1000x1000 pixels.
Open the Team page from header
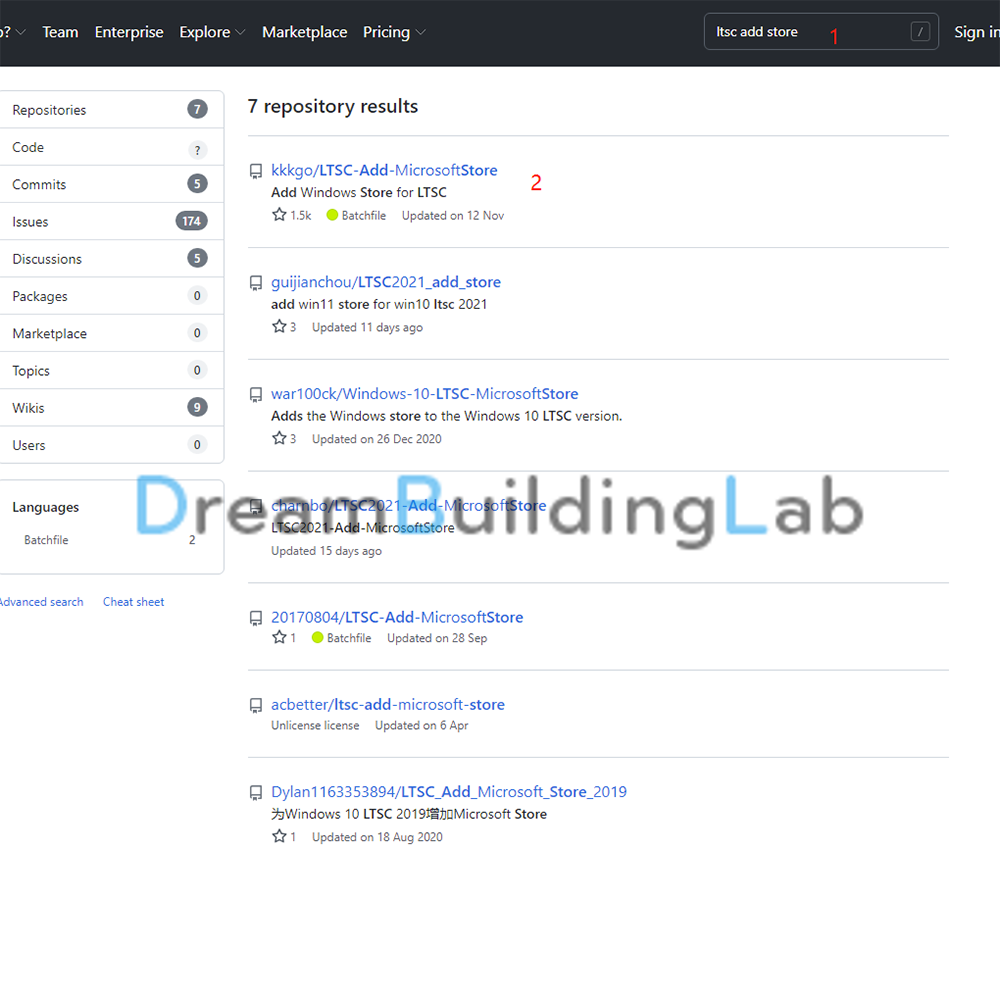[x=60, y=32]
